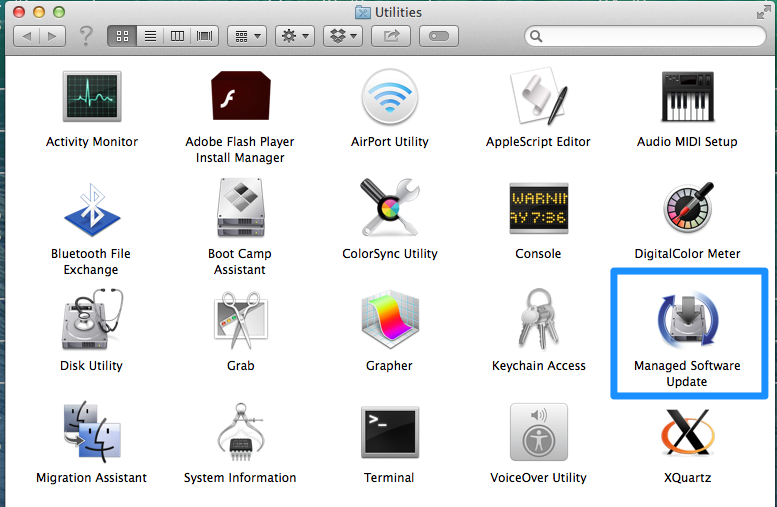The width and height of the screenshot is (777, 507).
Task: Click the "Disk Utility" label
Action: 91,366
